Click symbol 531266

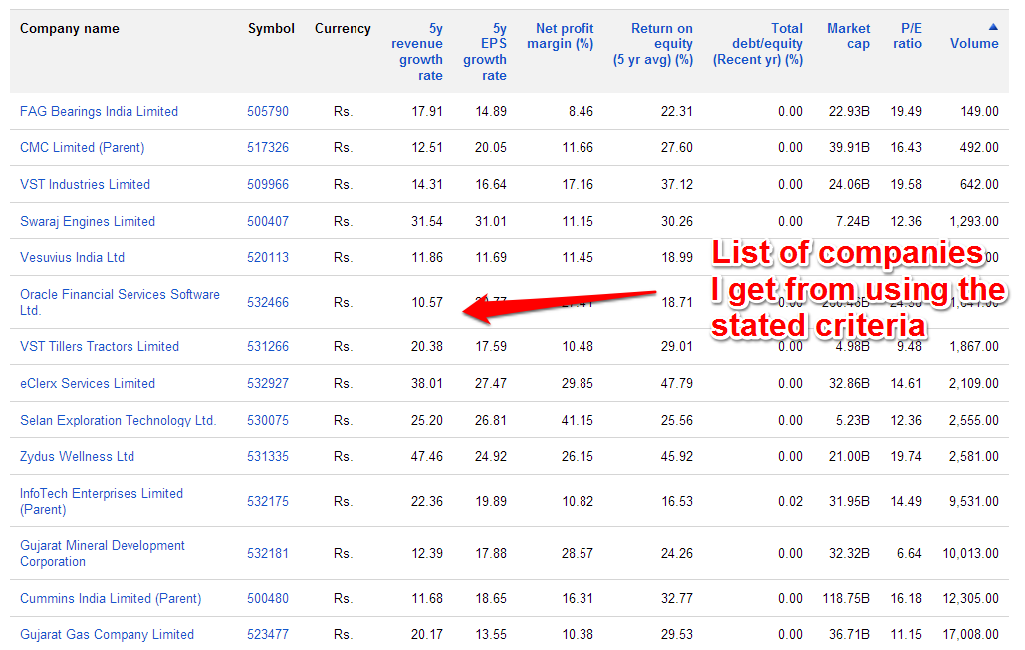268,347
